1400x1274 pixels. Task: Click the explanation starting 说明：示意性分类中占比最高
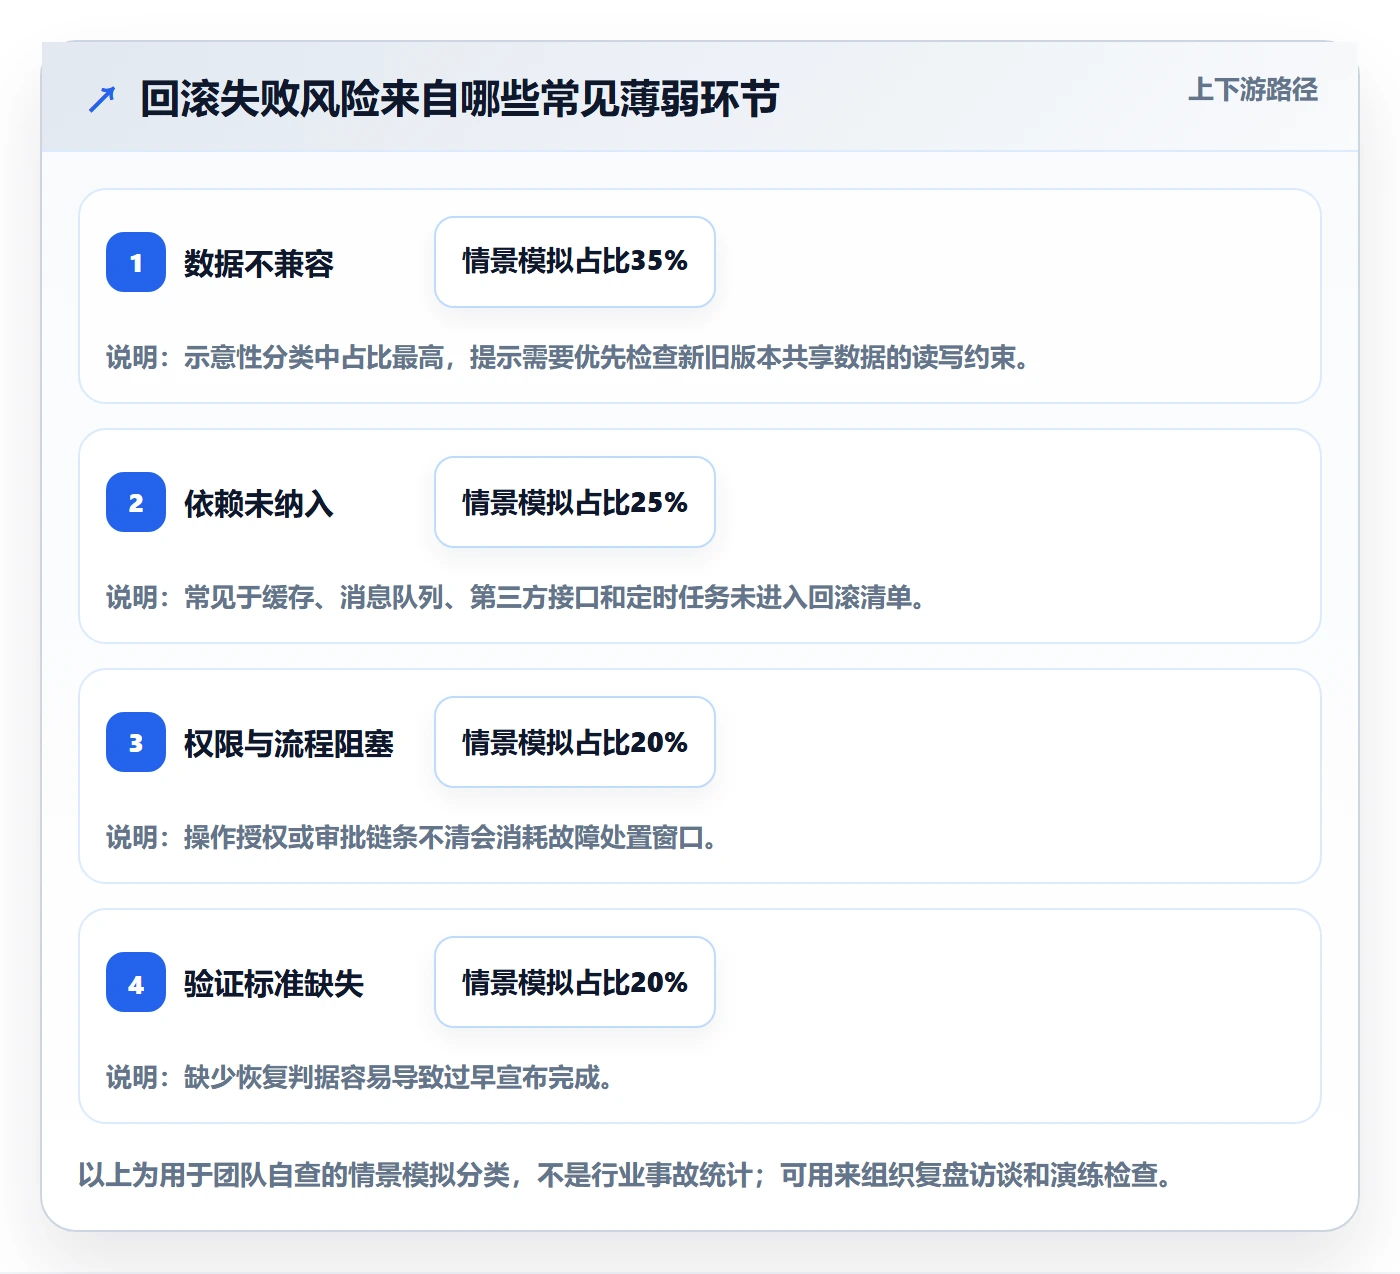tap(568, 357)
